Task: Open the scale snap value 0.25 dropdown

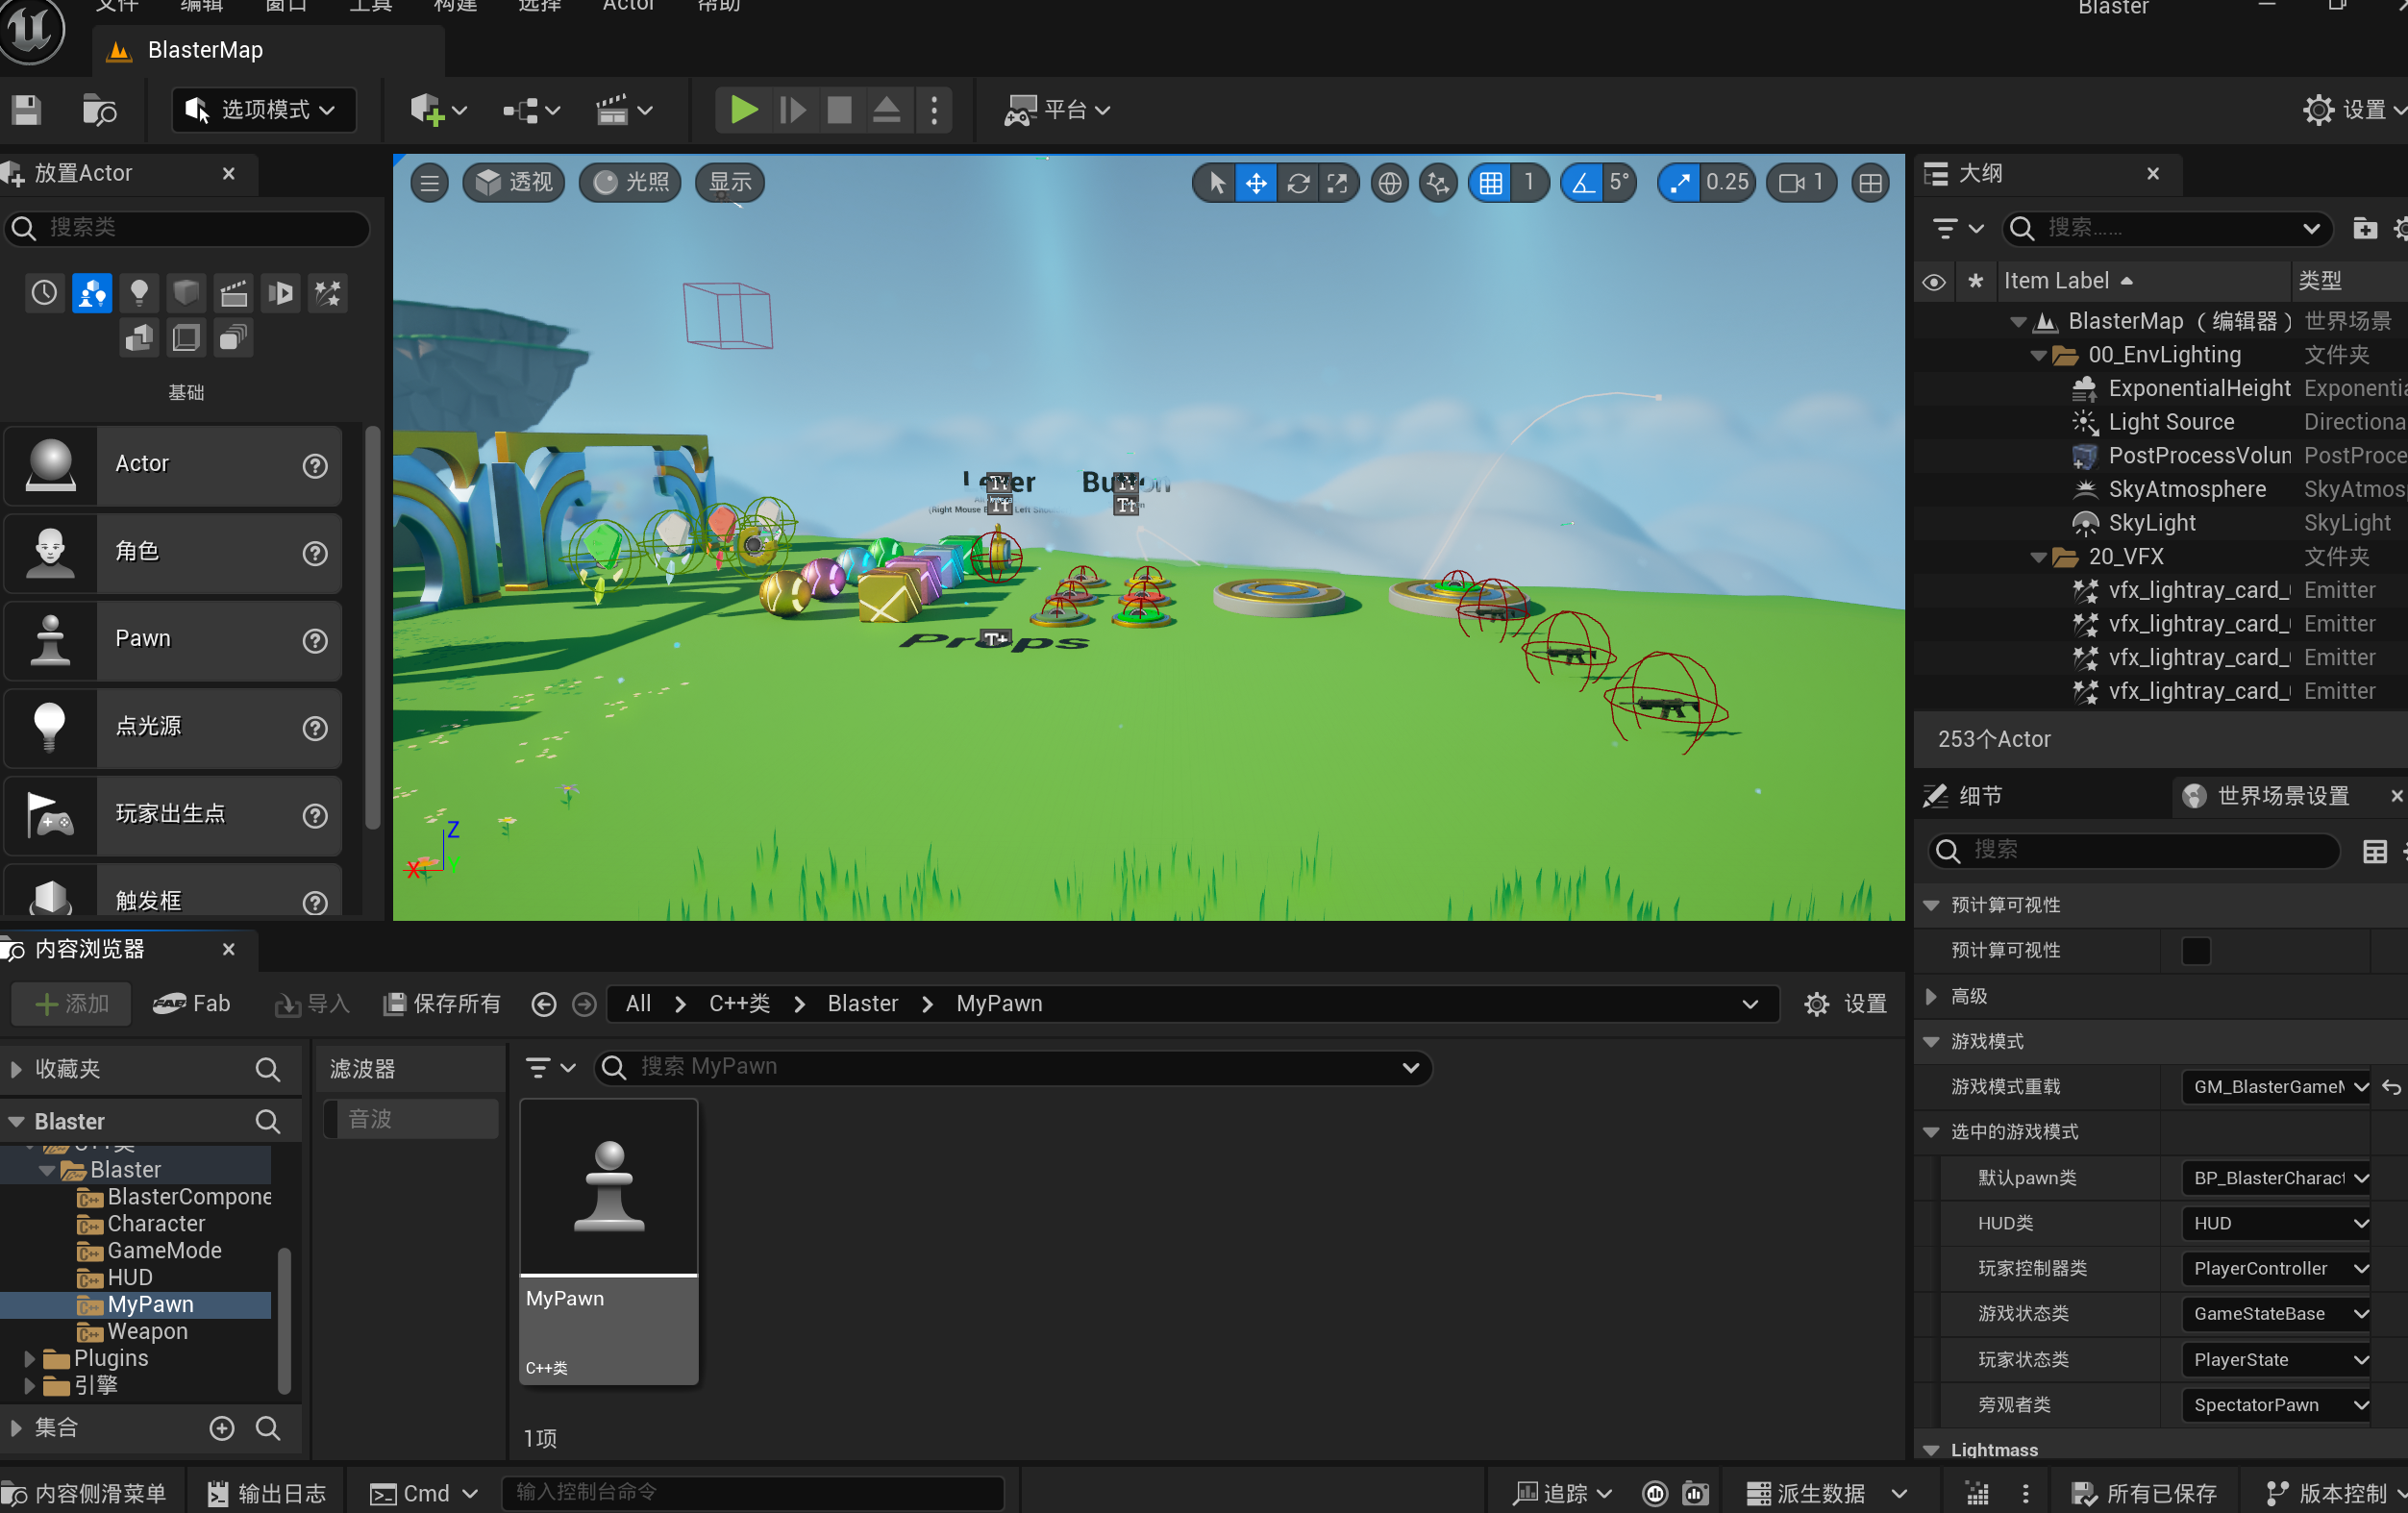Action: coord(1727,183)
